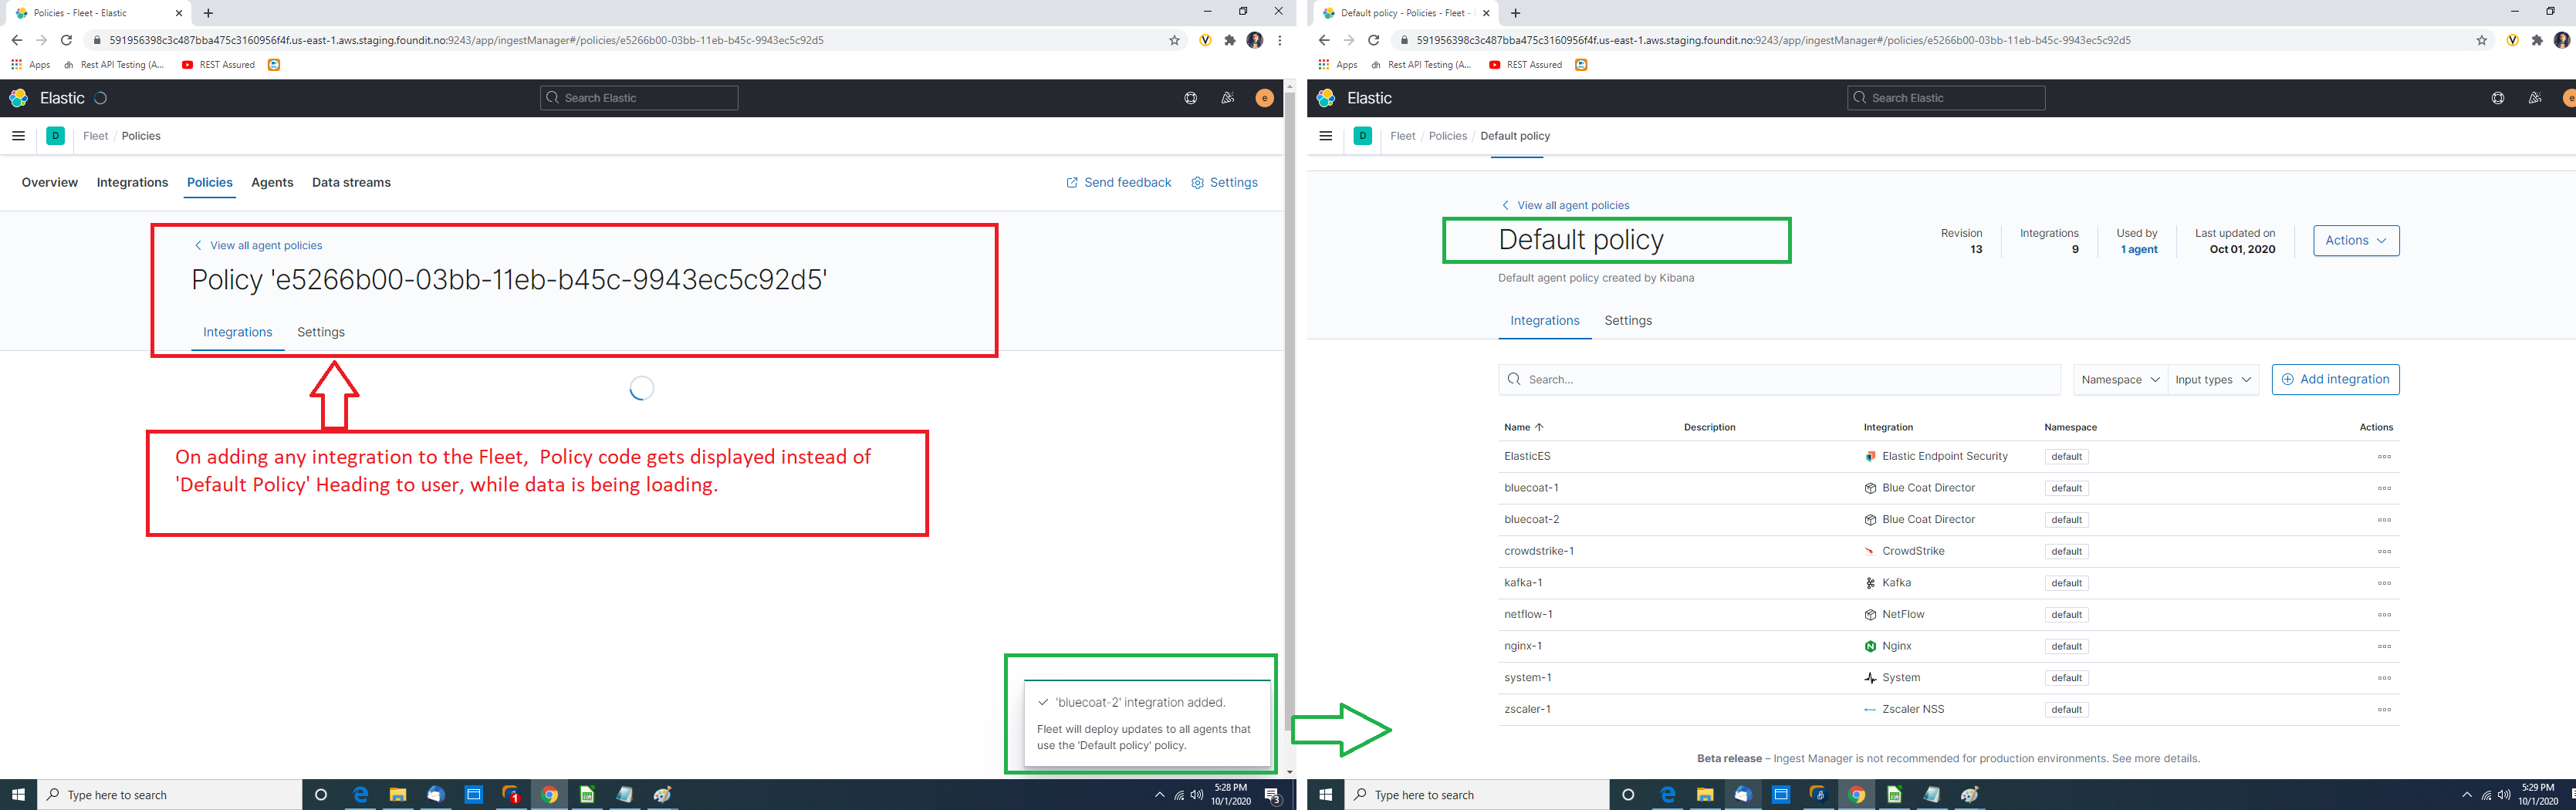This screenshot has width=2576, height=810.
Task: Open extensions puzzle icon in left browser
Action: click(1230, 40)
